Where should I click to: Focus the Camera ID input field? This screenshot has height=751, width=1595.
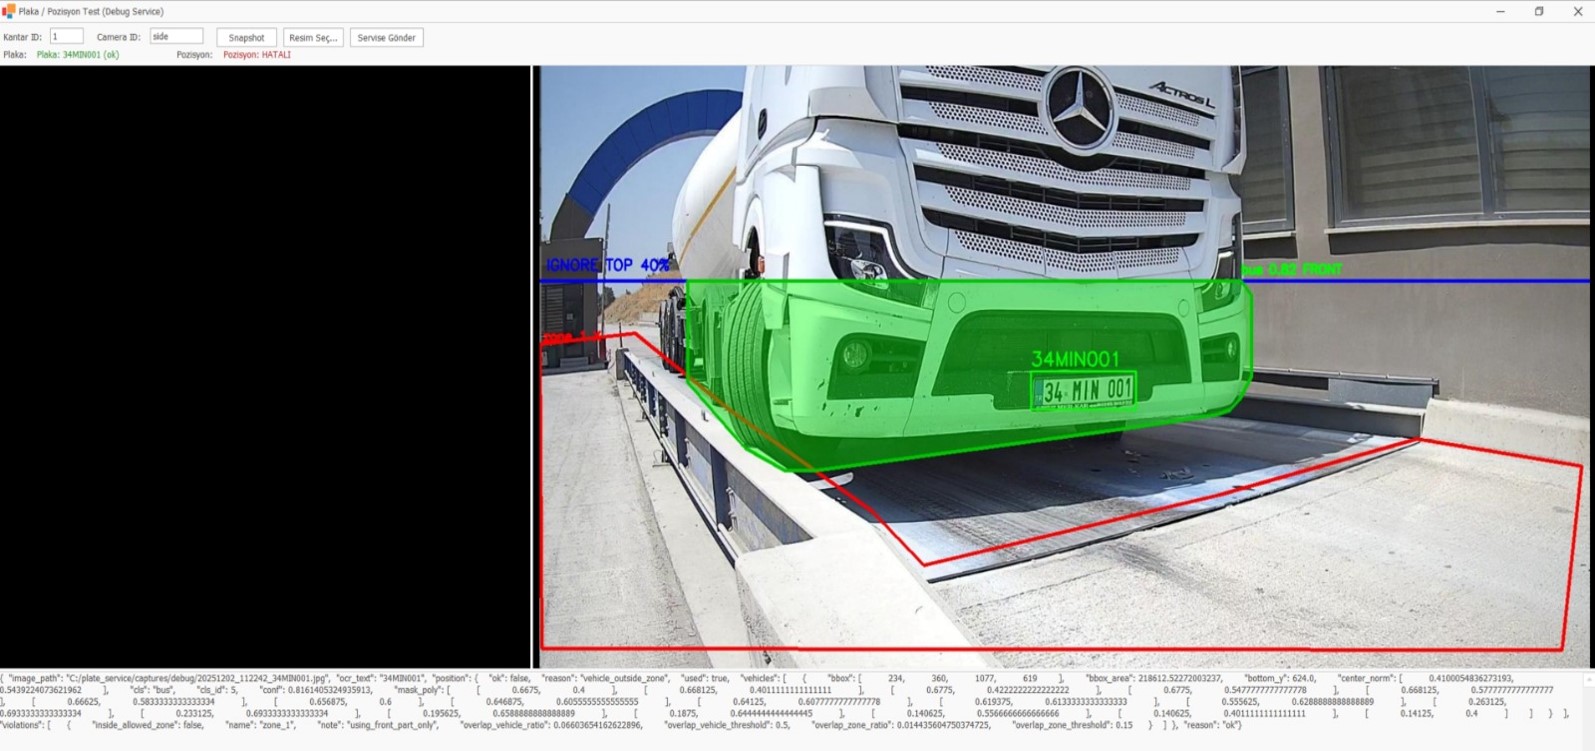tap(176, 37)
